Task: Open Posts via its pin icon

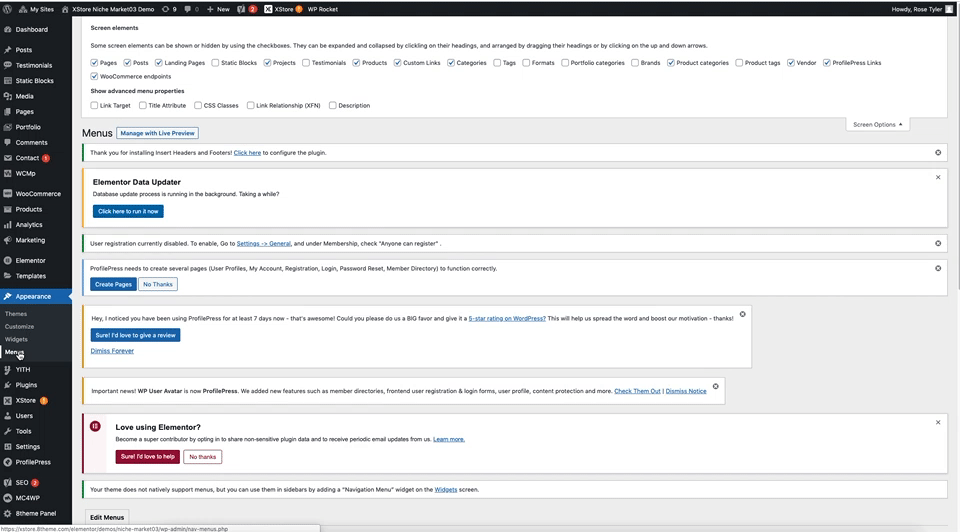Action: tap(7, 50)
